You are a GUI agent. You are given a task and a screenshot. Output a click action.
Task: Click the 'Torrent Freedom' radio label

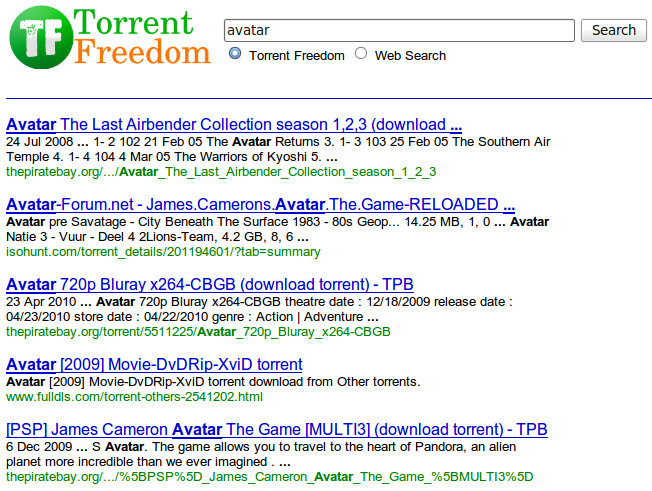pyautogui.click(x=297, y=56)
